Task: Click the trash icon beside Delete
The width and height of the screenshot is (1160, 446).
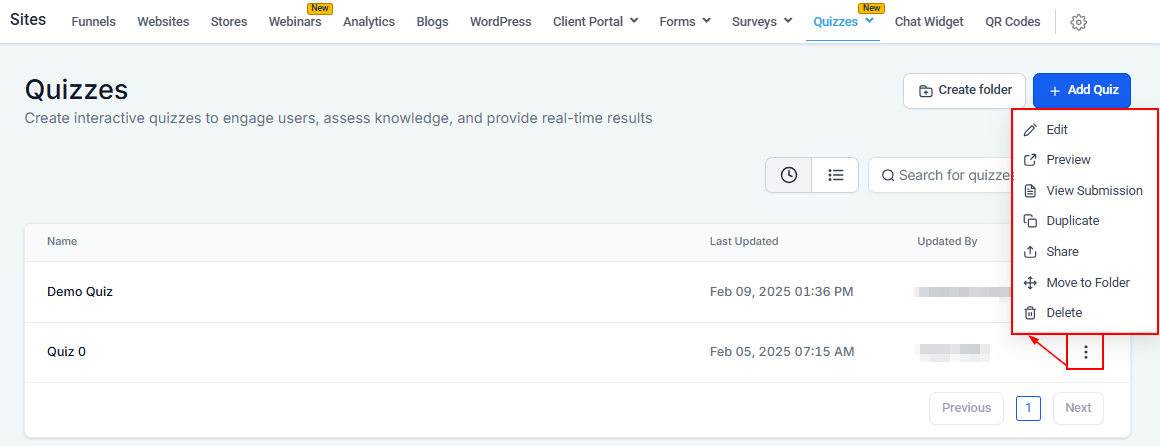Action: (1030, 313)
